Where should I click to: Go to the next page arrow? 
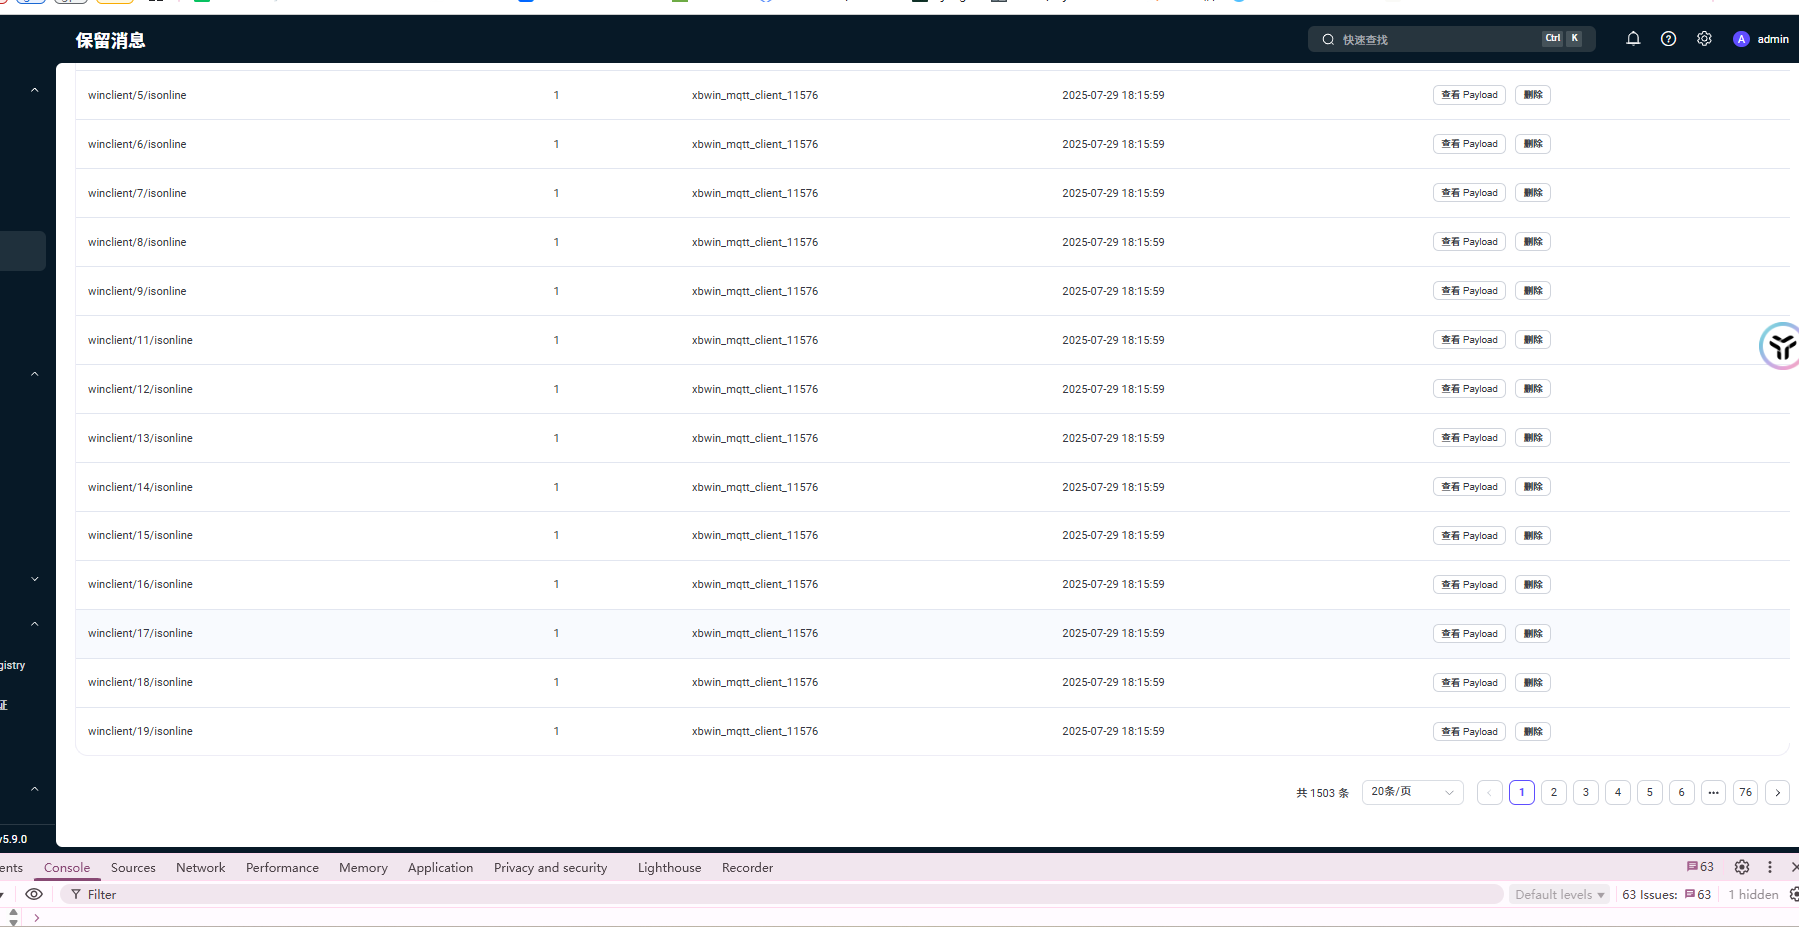pyautogui.click(x=1777, y=792)
